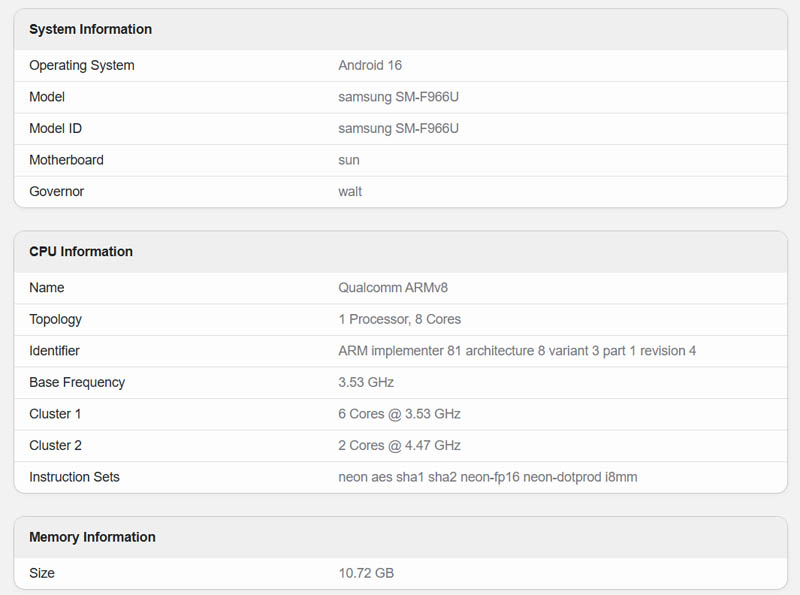The image size is (800, 595).
Task: Click the System Information section header
Action: point(91,29)
